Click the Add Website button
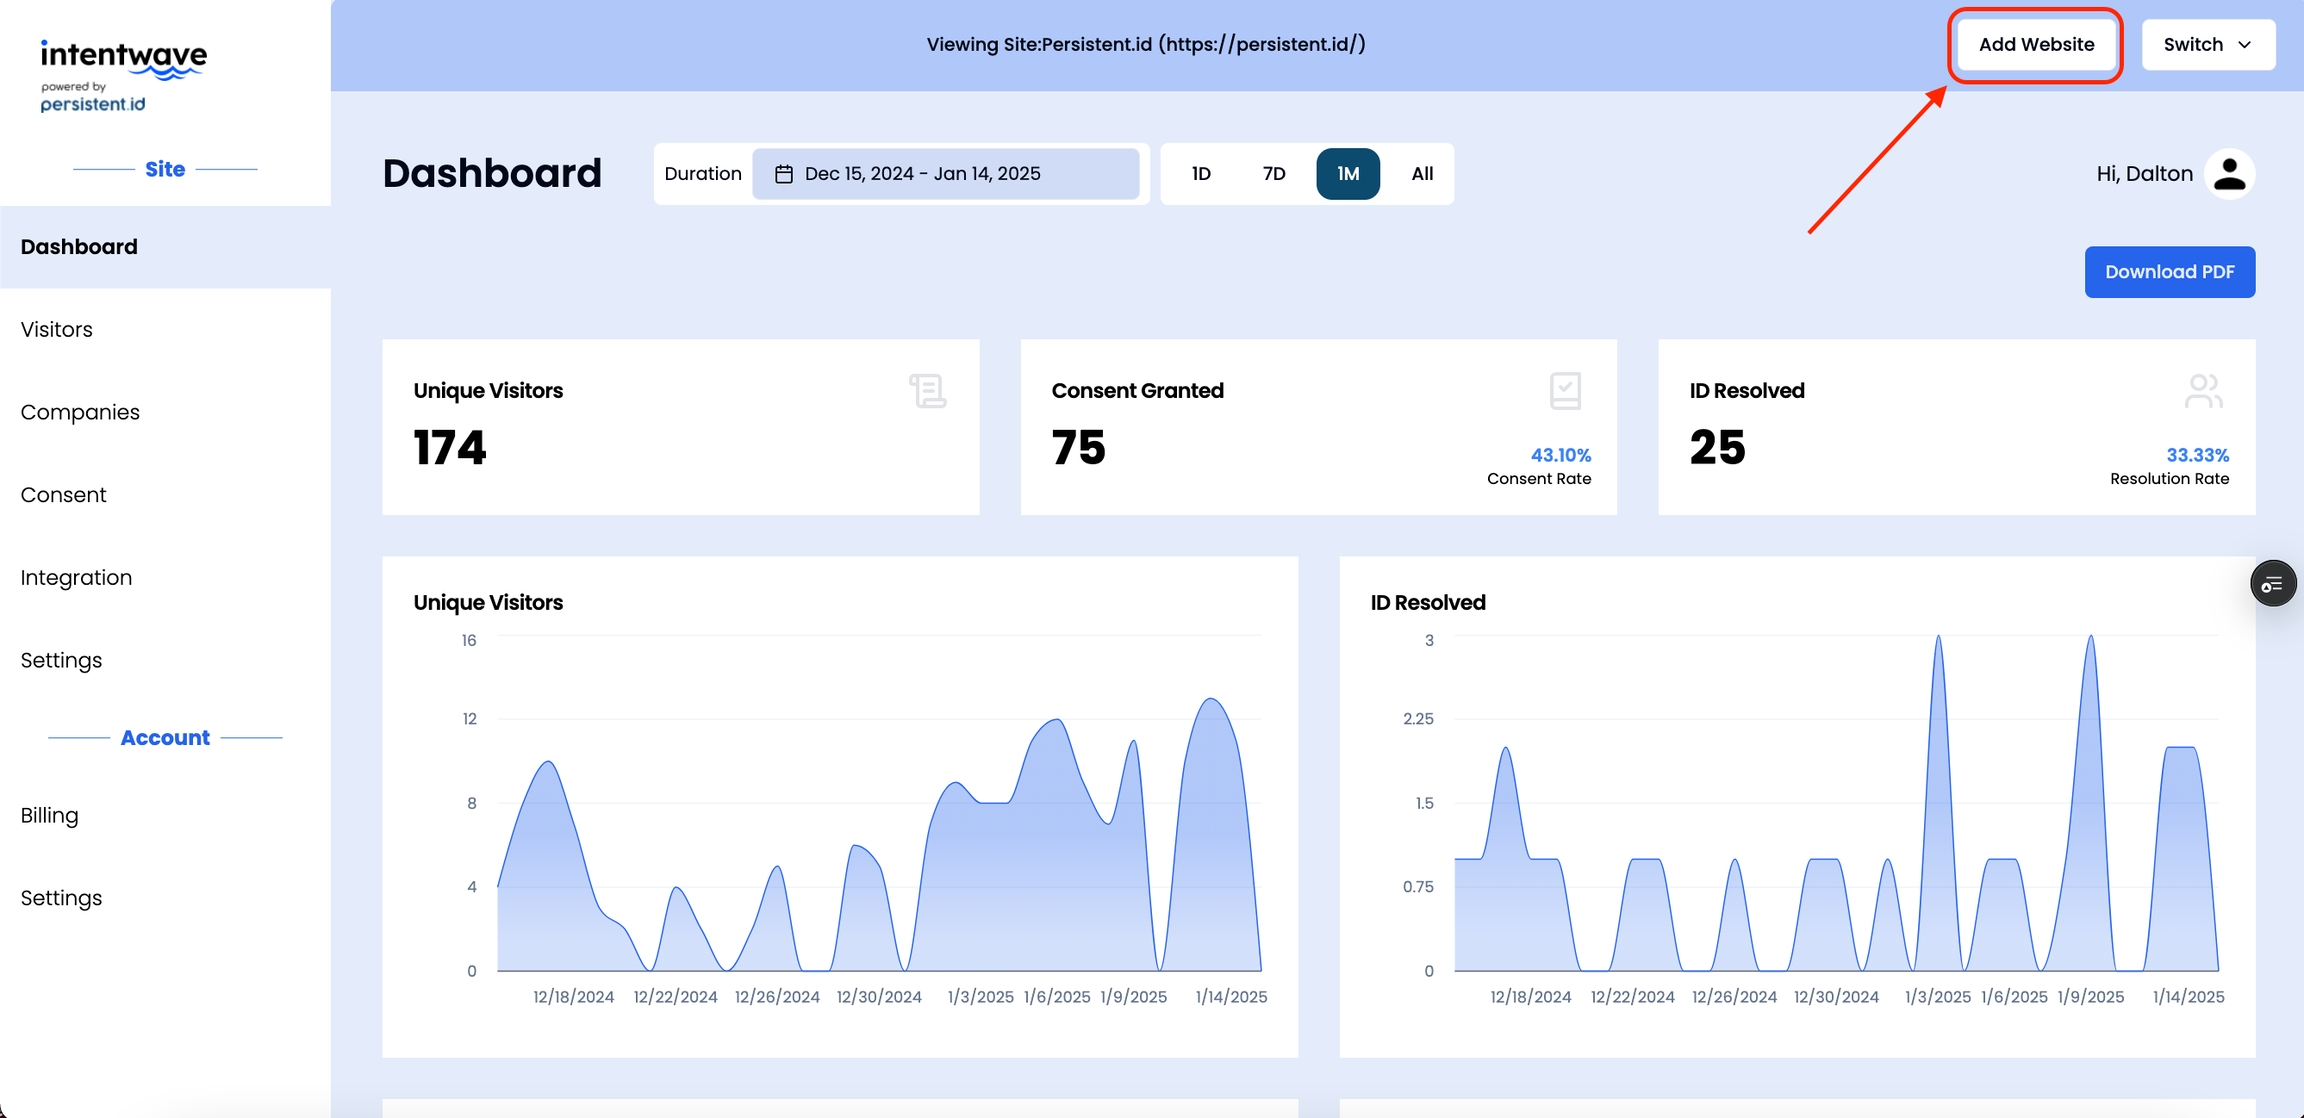The image size is (2304, 1118). pyautogui.click(x=2035, y=45)
